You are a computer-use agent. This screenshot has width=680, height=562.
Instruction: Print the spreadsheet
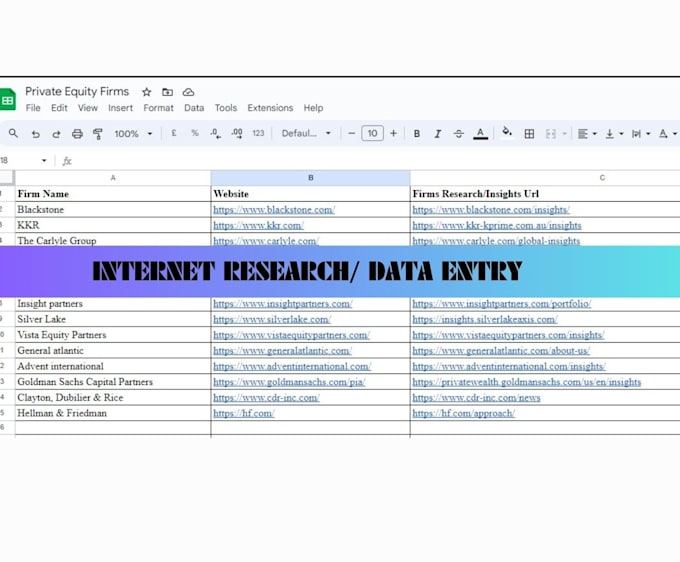(77, 134)
